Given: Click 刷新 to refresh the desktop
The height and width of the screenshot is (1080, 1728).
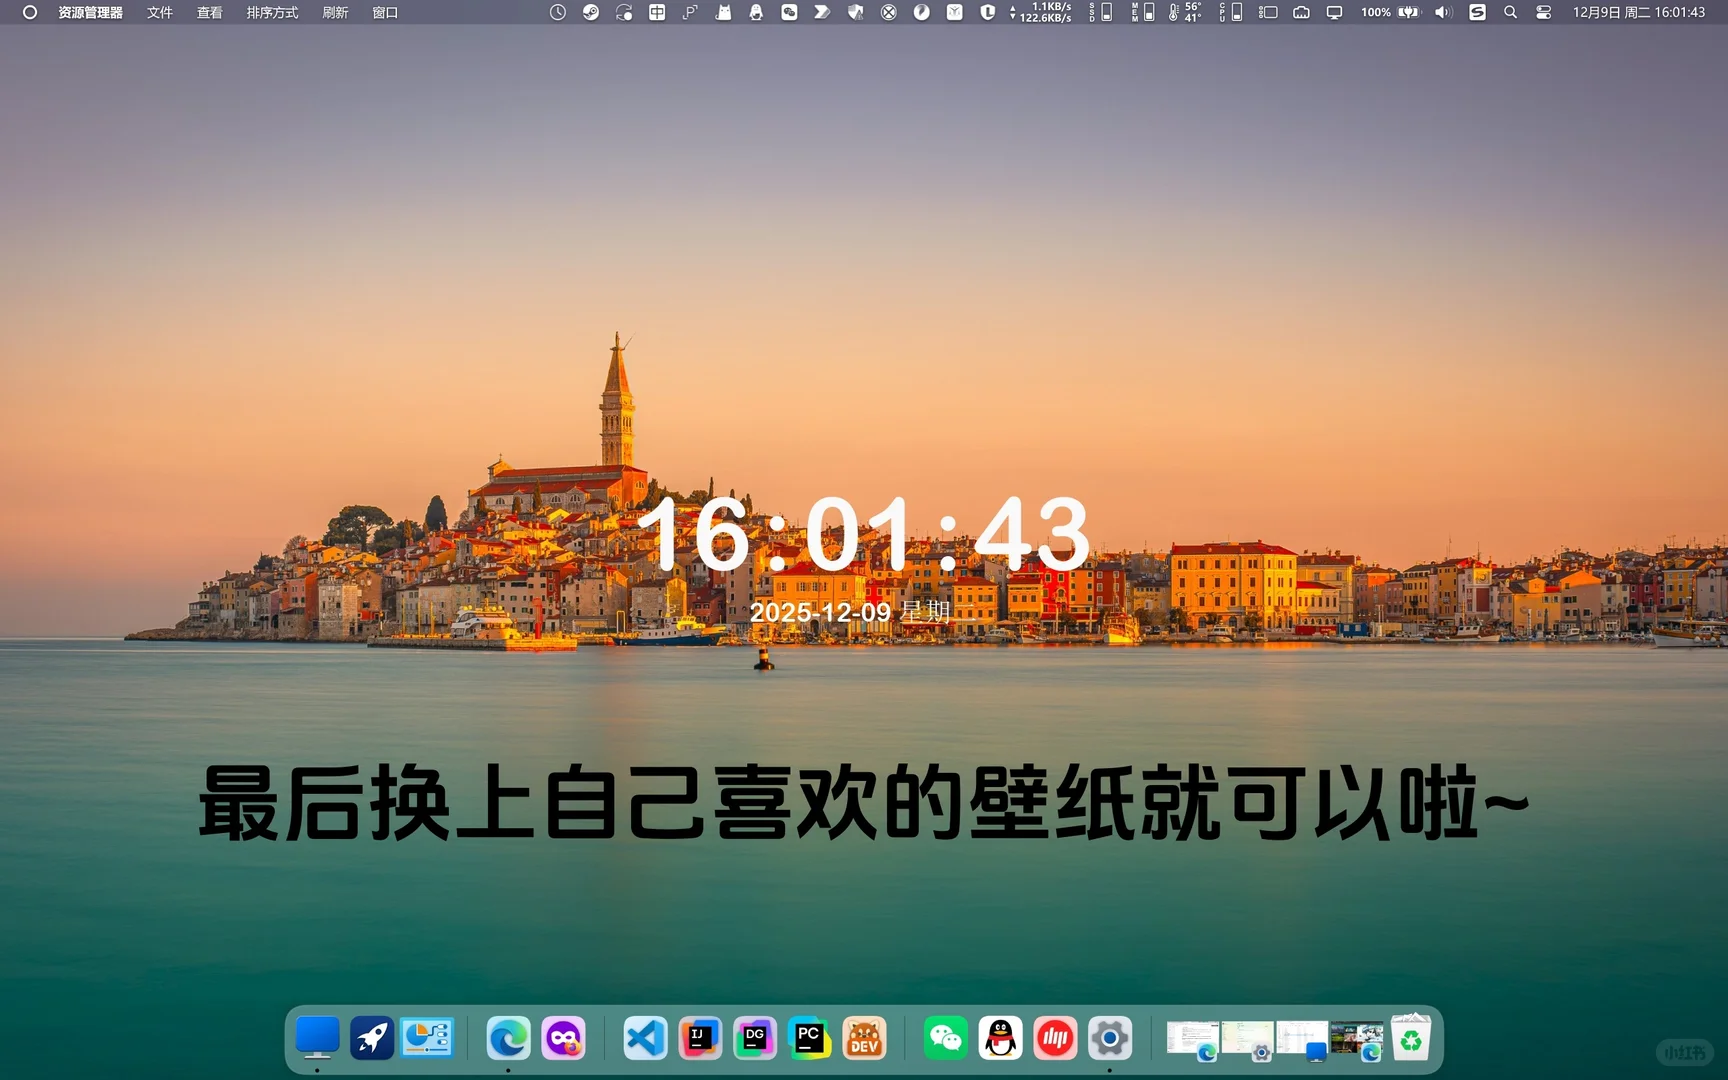Looking at the screenshot, I should 334,13.
